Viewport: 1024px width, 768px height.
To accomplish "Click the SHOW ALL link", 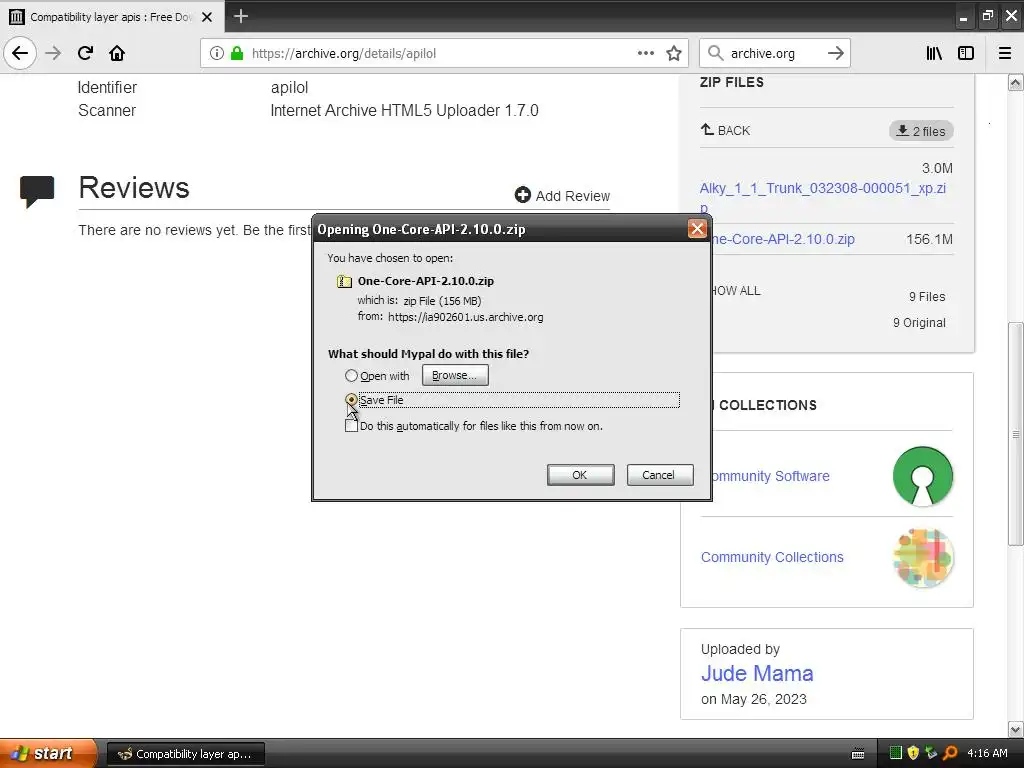I will pos(736,291).
